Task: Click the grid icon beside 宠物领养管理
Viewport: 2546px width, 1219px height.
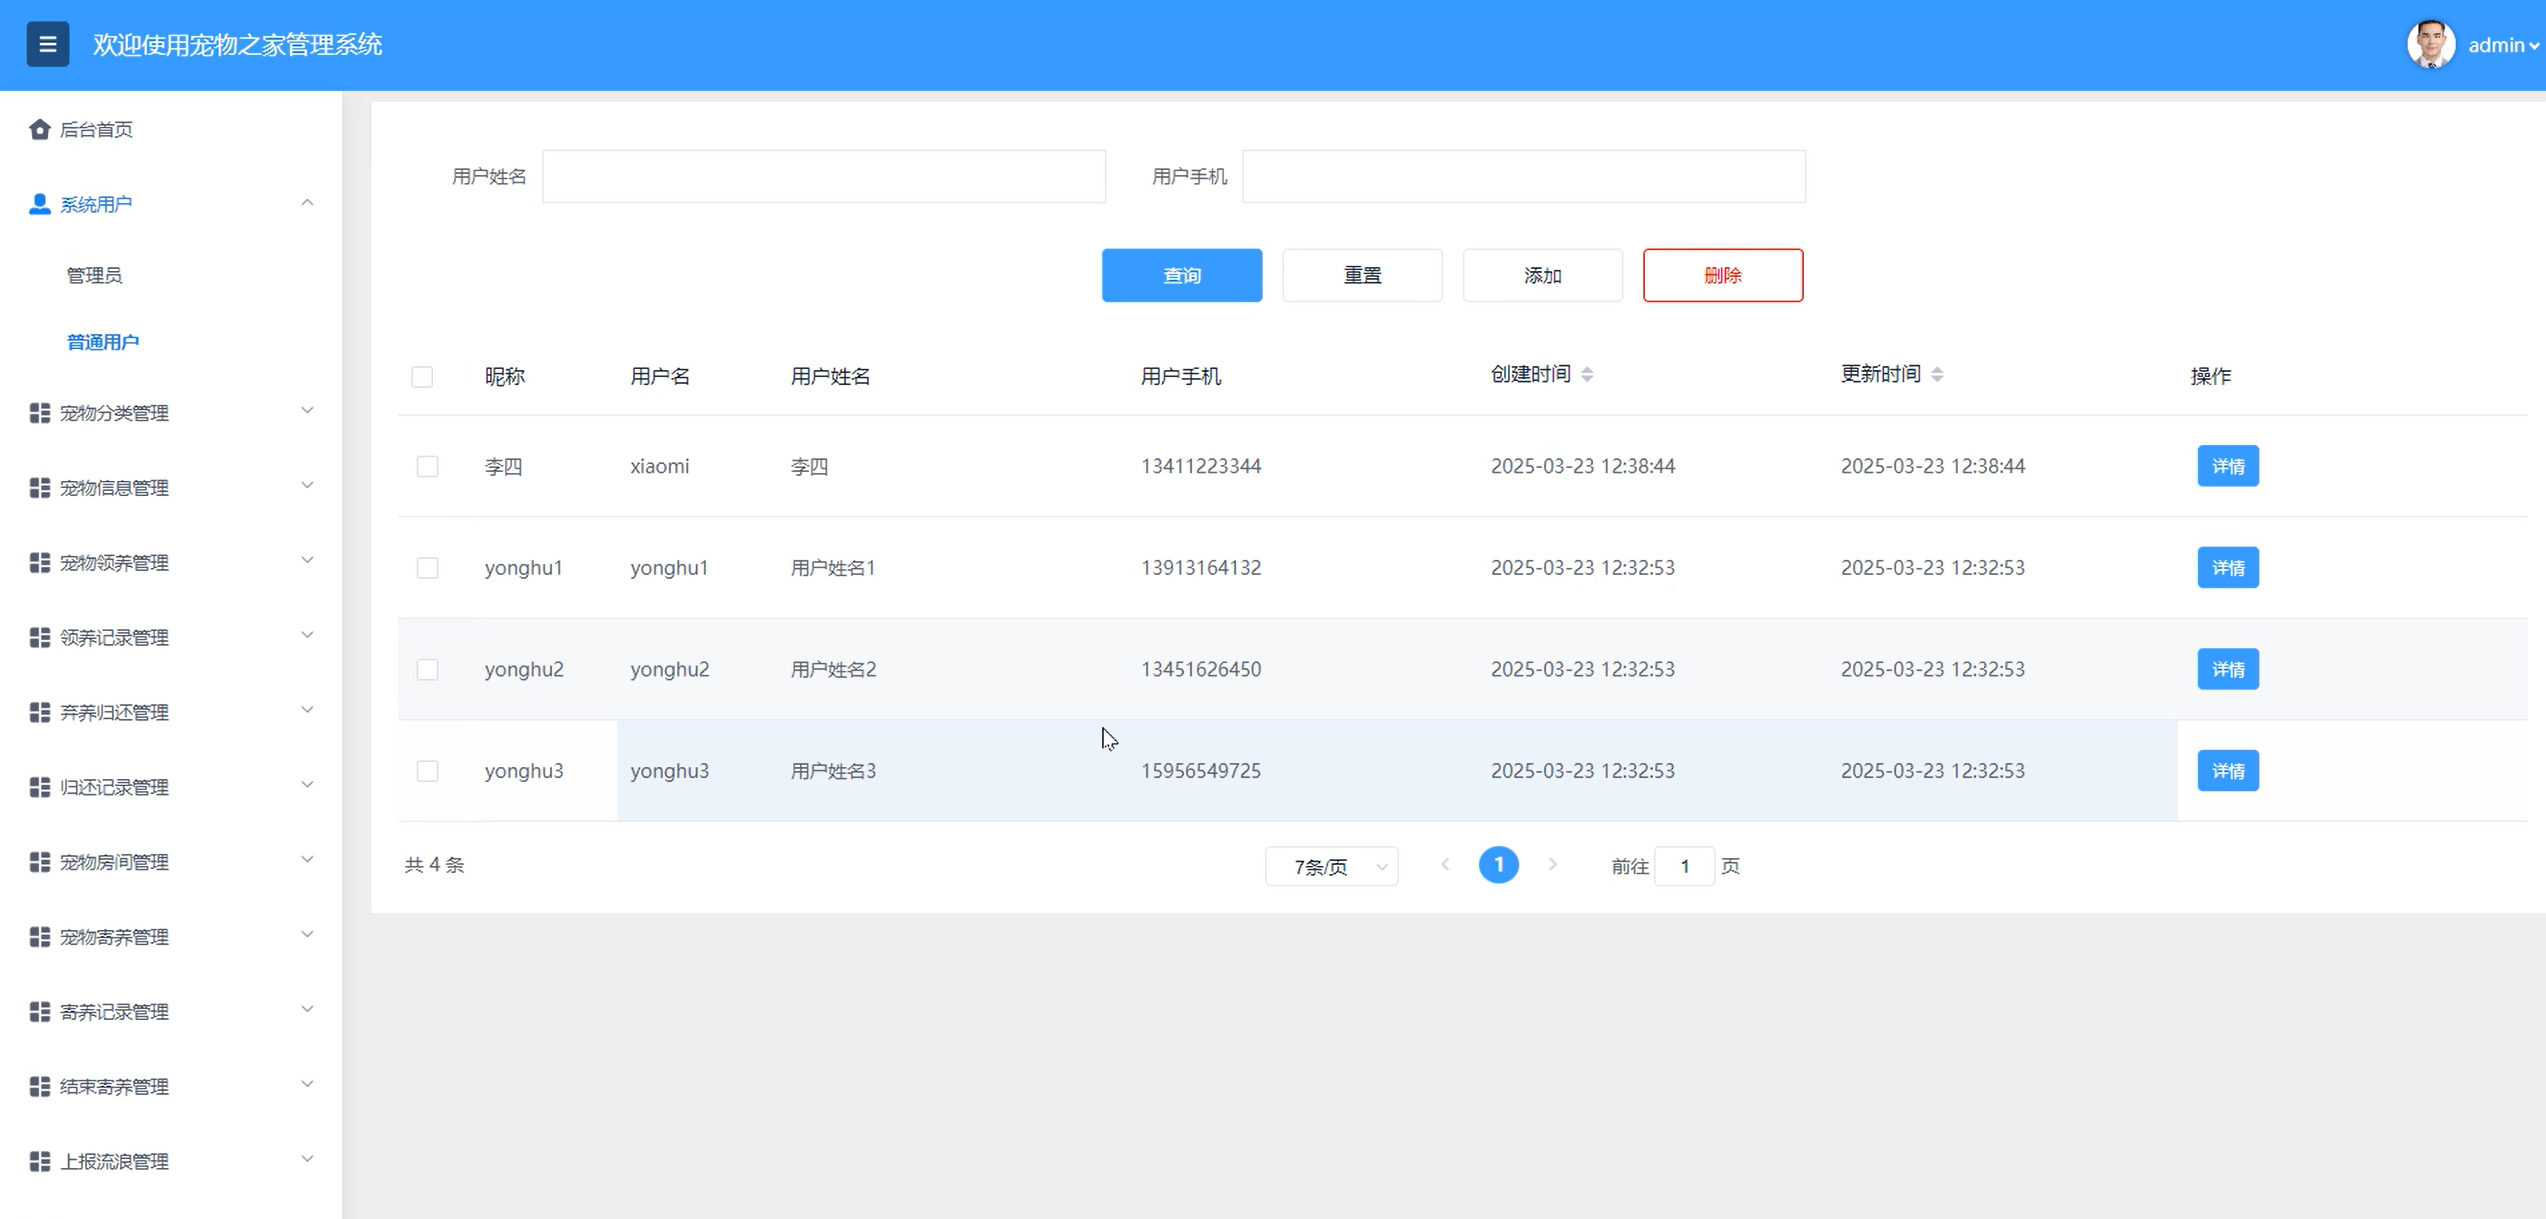Action: pyautogui.click(x=39, y=563)
